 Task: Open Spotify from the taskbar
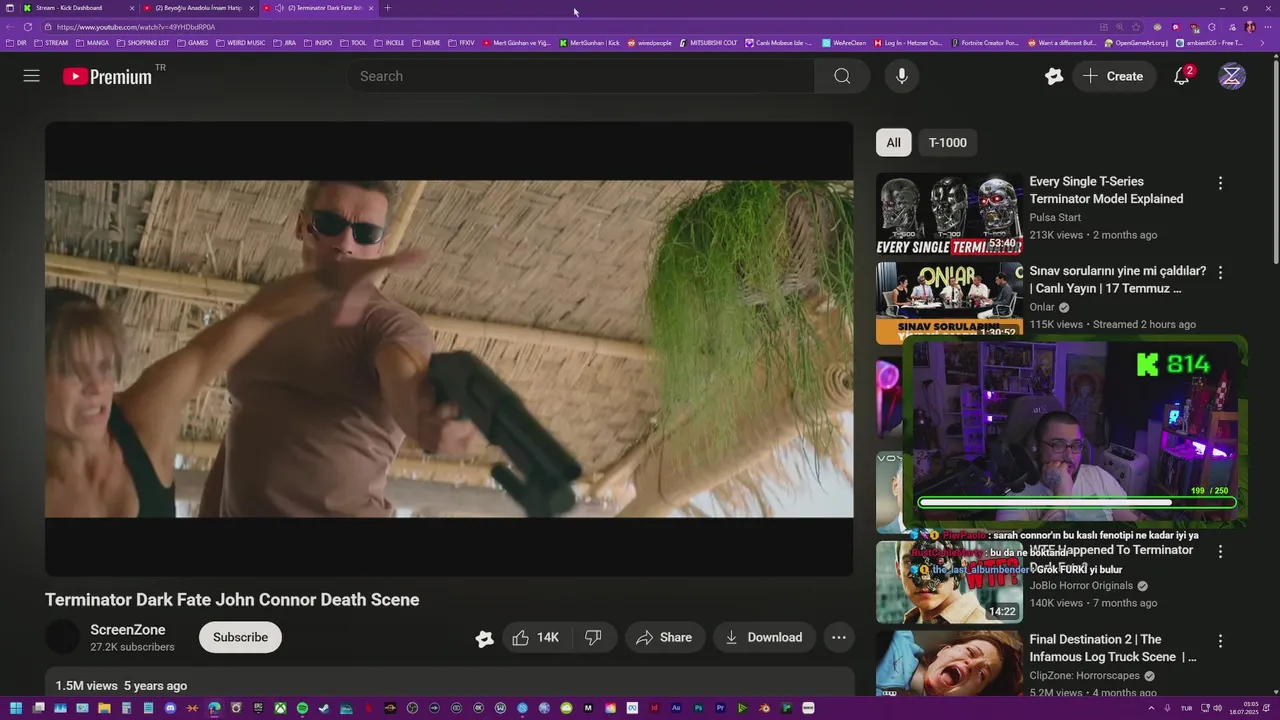tap(302, 708)
